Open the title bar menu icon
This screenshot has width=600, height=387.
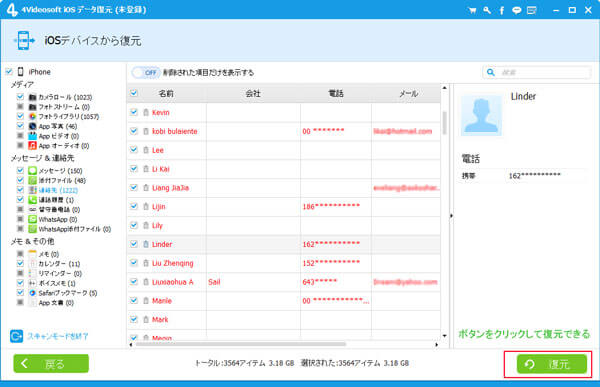click(532, 10)
